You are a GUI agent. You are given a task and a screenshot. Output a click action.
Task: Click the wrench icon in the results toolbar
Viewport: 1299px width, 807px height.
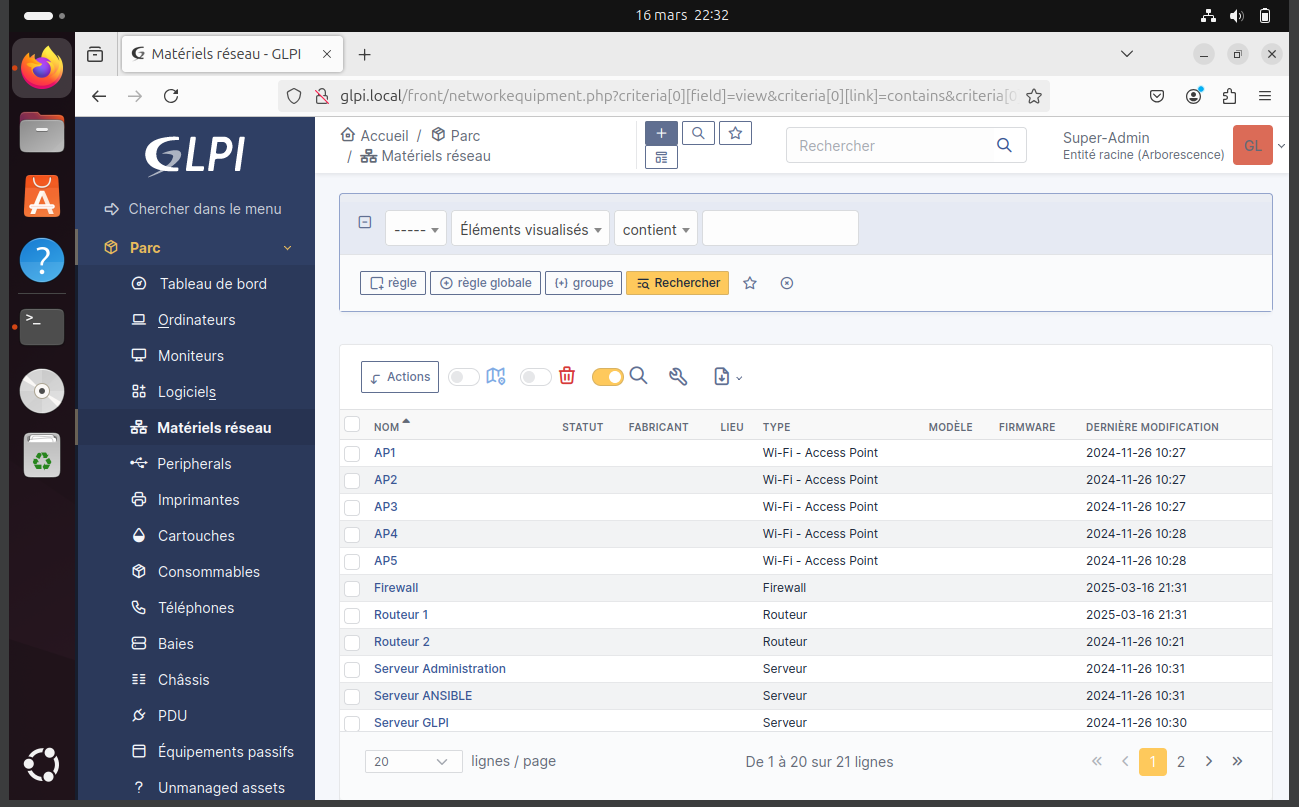pos(678,376)
